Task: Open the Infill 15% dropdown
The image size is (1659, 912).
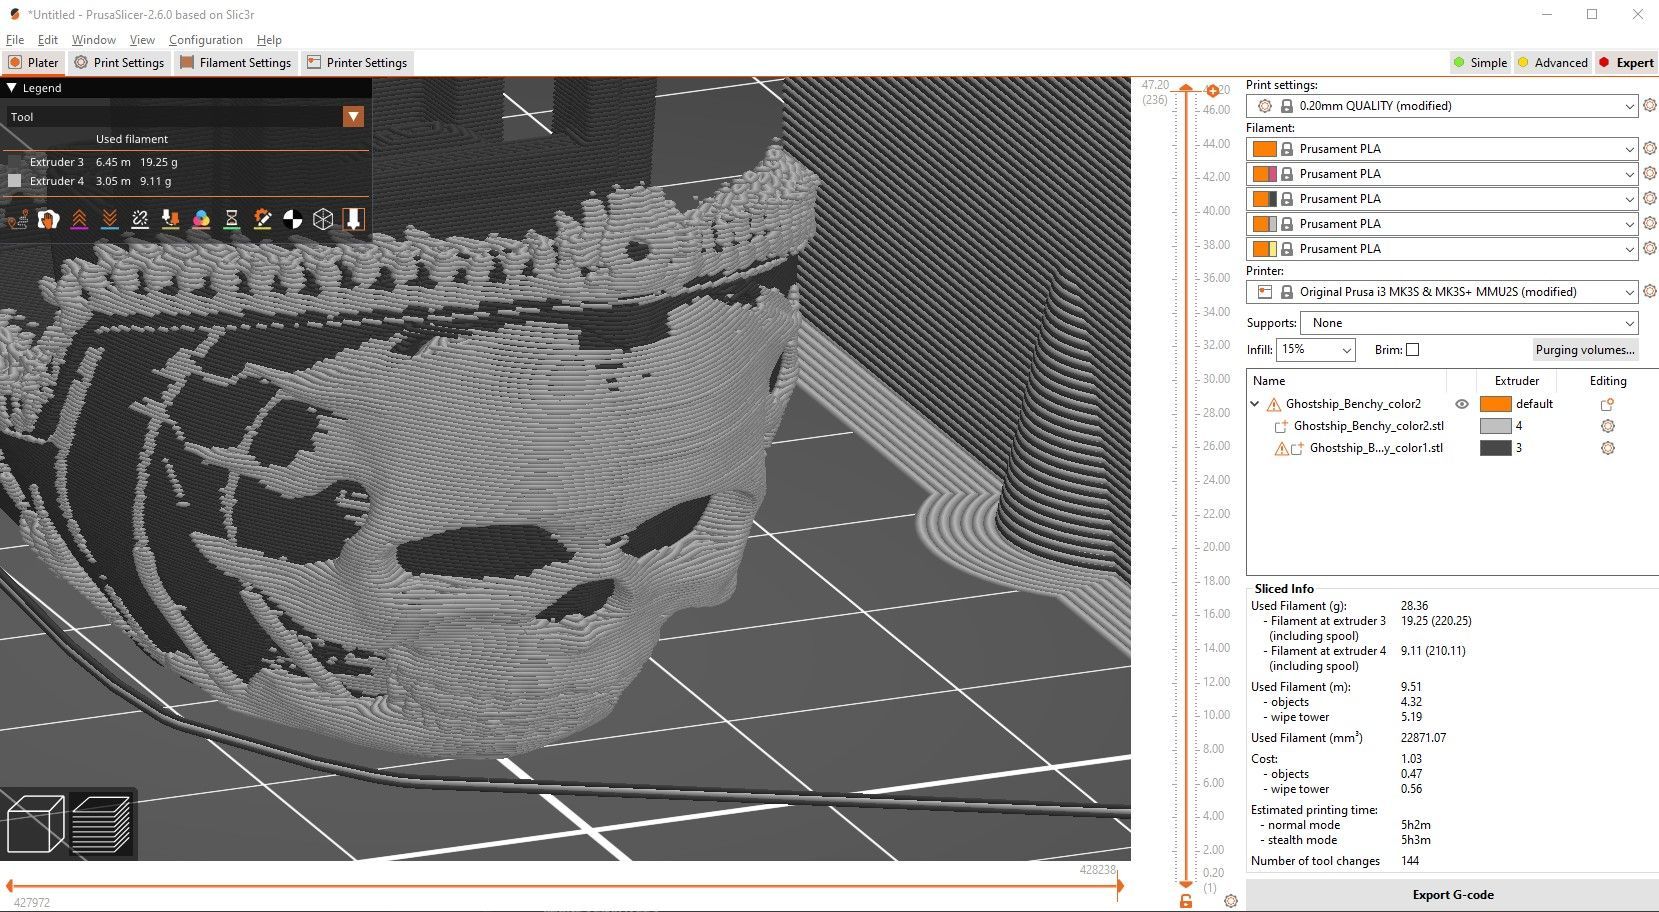Action: click(x=1315, y=350)
